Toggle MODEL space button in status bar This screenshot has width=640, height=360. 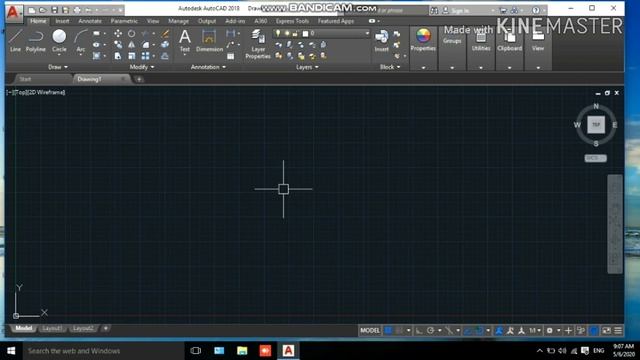[x=370, y=331]
